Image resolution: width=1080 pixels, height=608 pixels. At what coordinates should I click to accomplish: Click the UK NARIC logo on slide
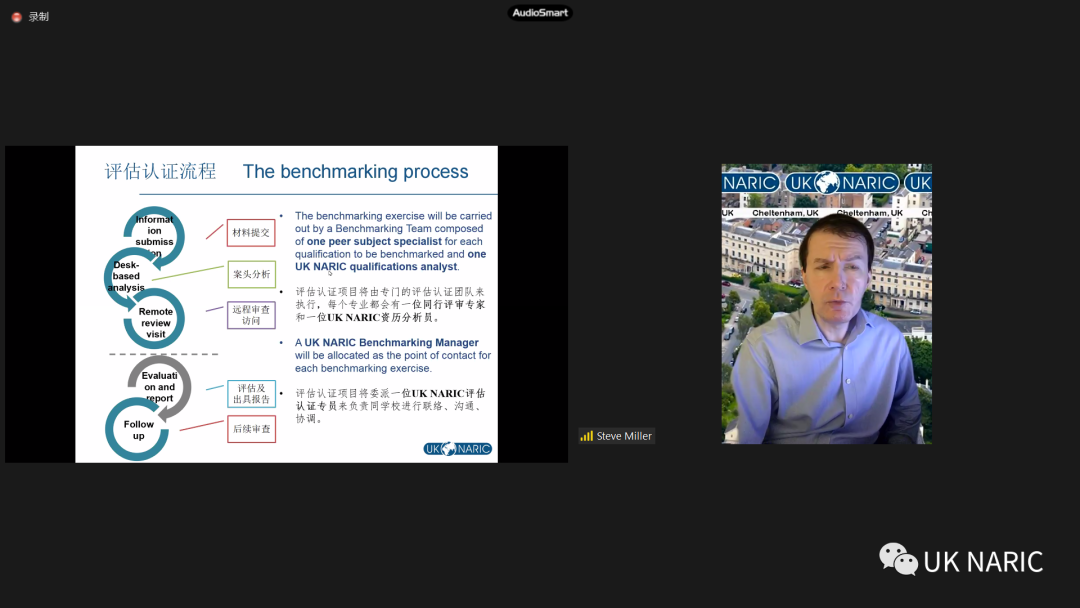coord(457,449)
